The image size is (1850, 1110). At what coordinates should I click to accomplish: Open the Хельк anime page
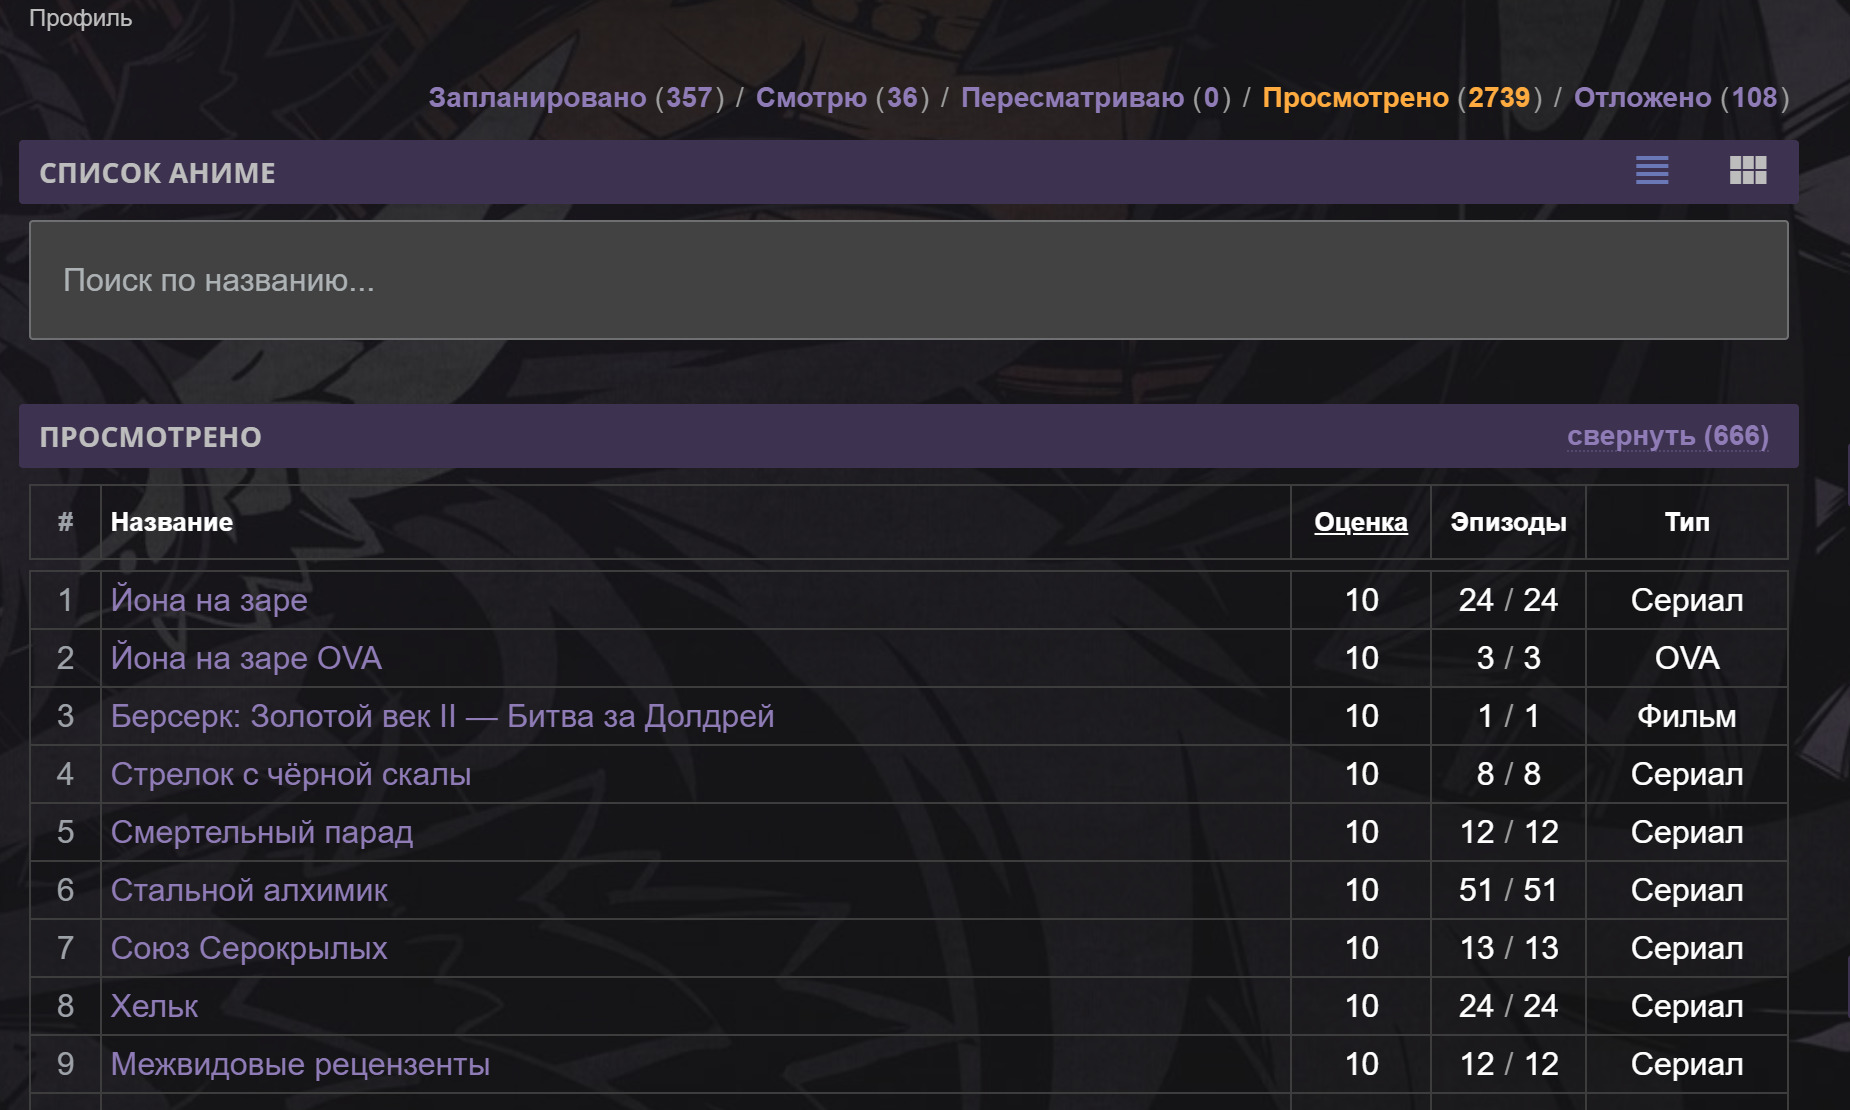154,1006
